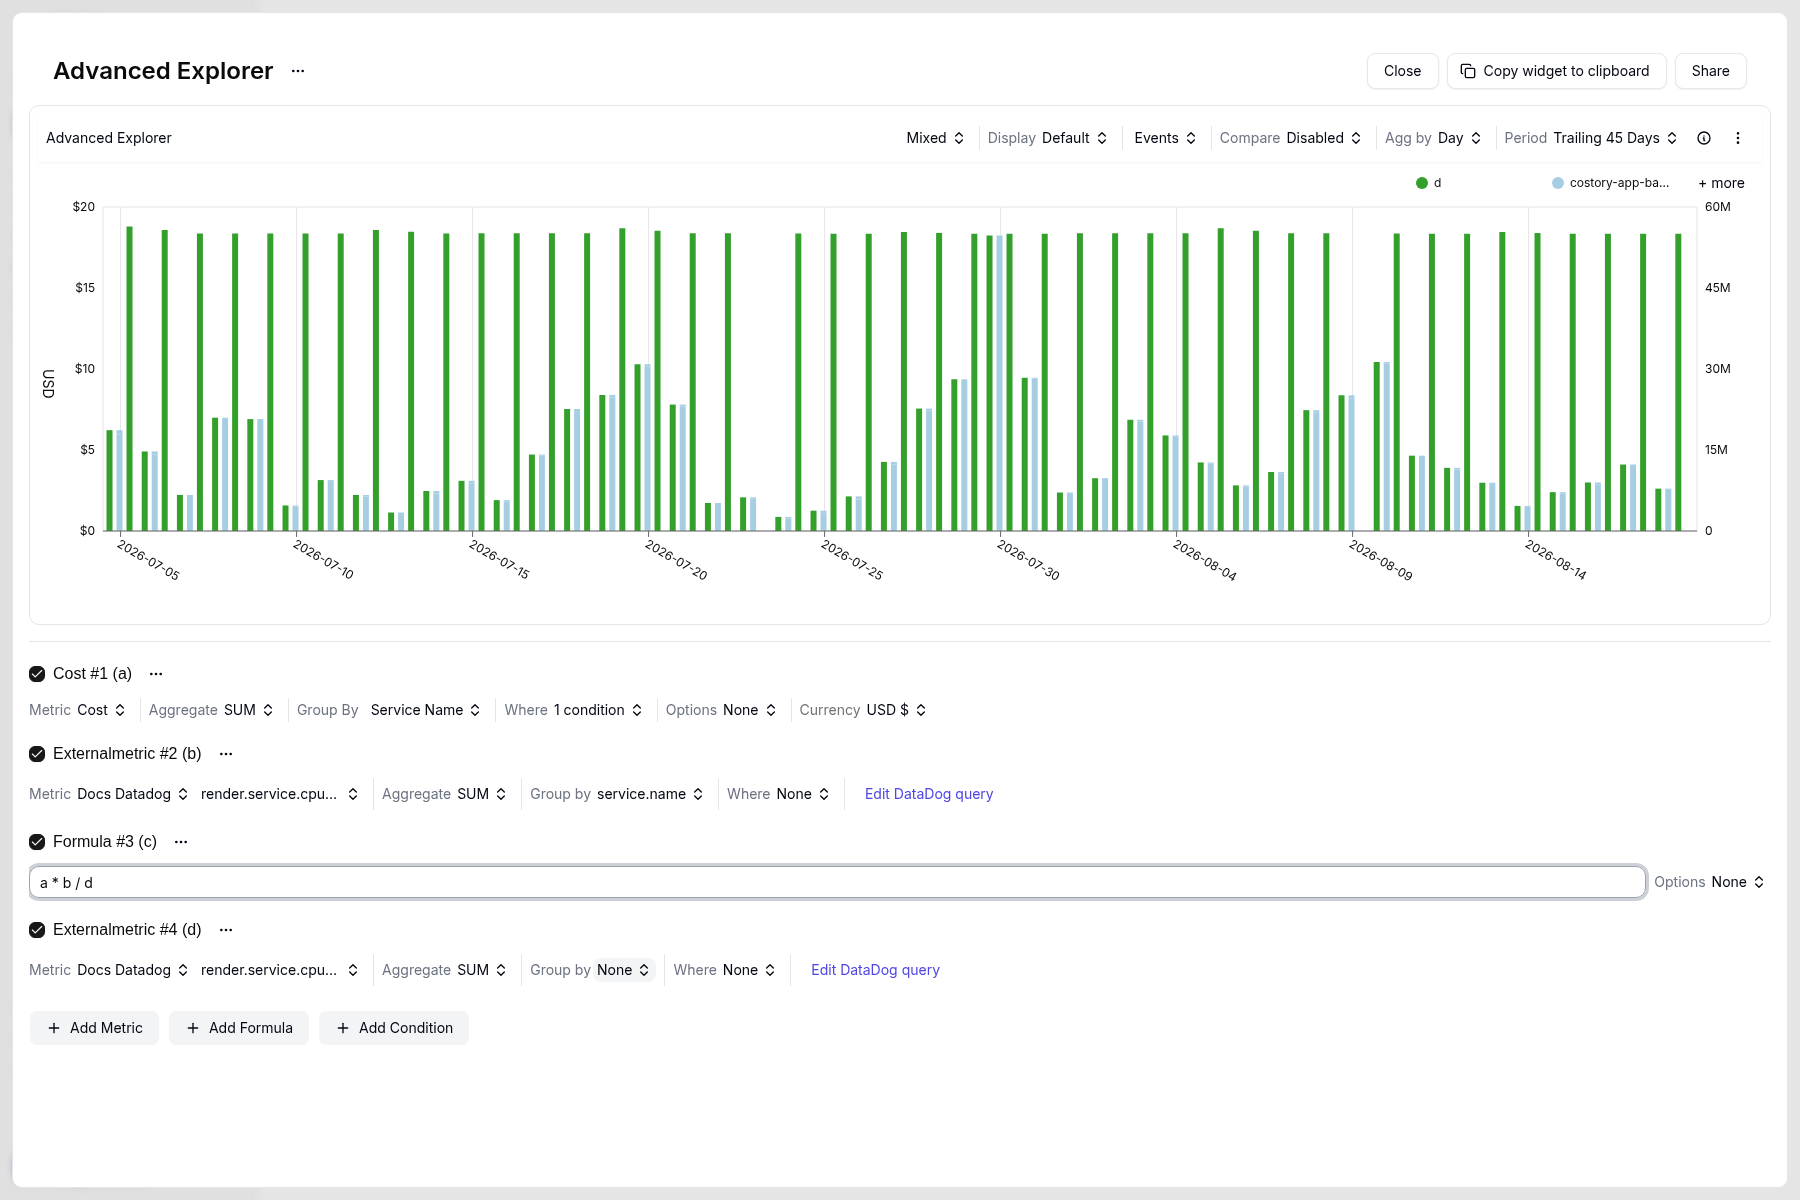Open render.service.cpu metric dropdown in Externalmetric #4
Screen dimensions: 1800x1200
[279, 970]
